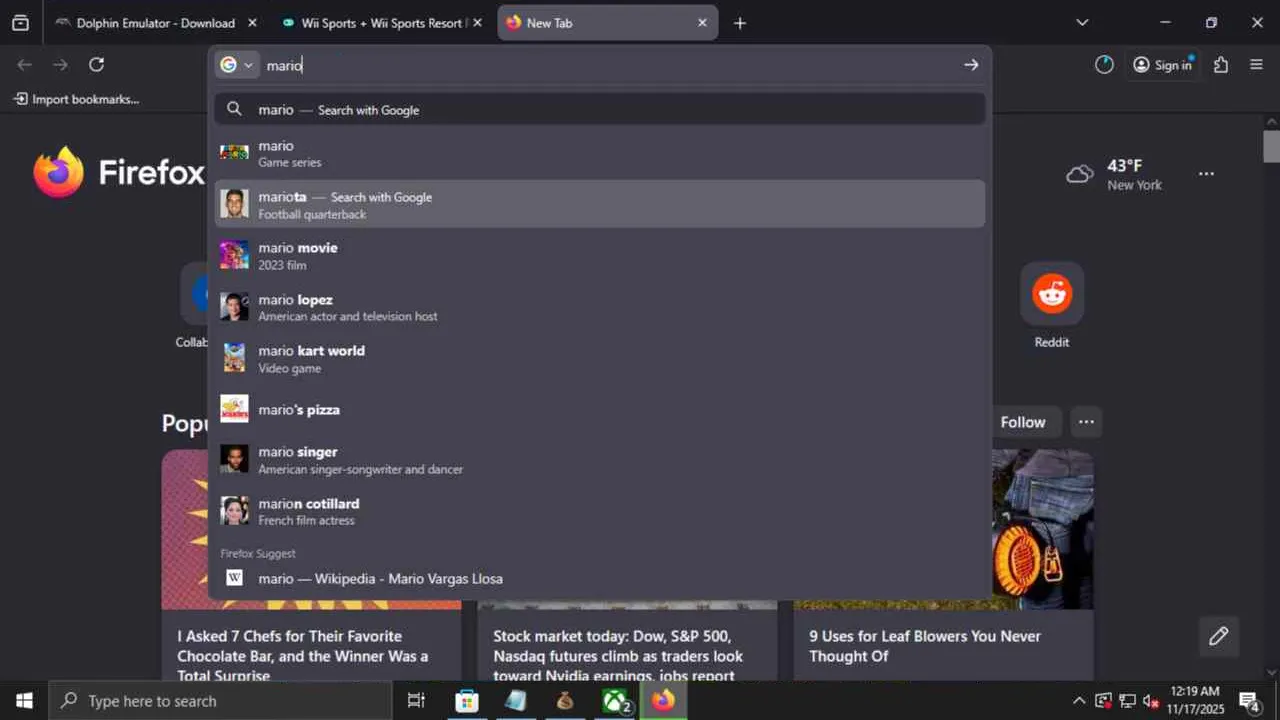Select the 'mariota' Football quarterback suggestion
Screen dimensions: 1280x720
[x=600, y=205]
